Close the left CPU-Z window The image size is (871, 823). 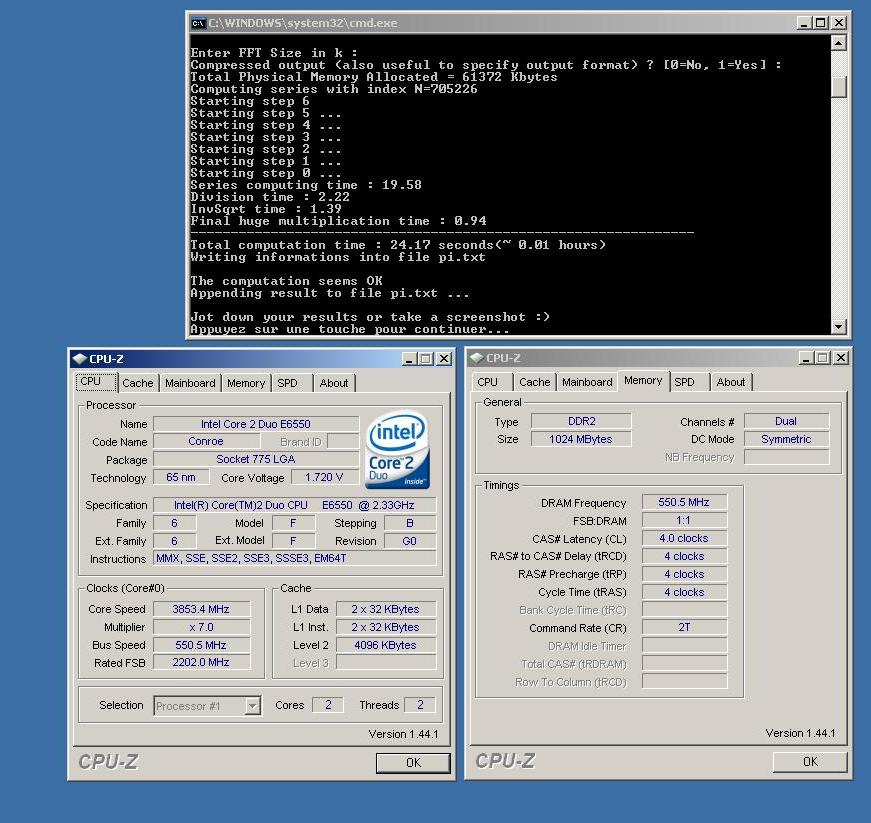[x=444, y=359]
